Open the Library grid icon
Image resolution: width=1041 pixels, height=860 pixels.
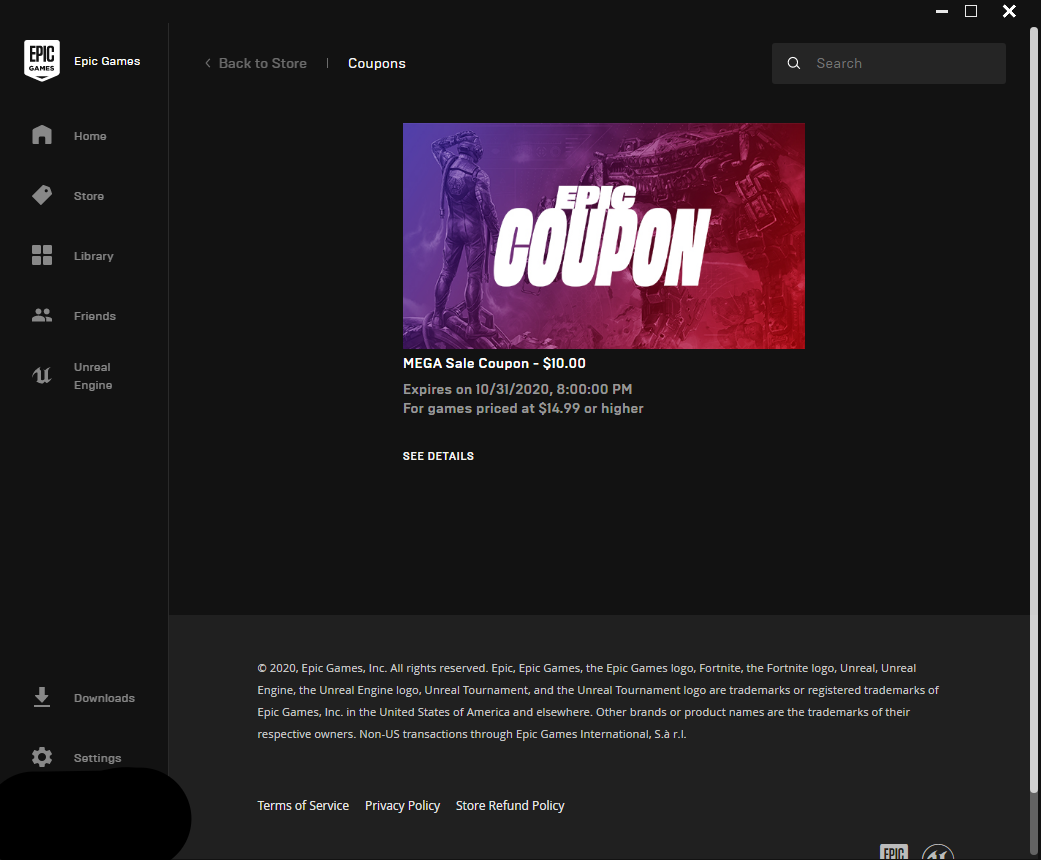pos(42,255)
